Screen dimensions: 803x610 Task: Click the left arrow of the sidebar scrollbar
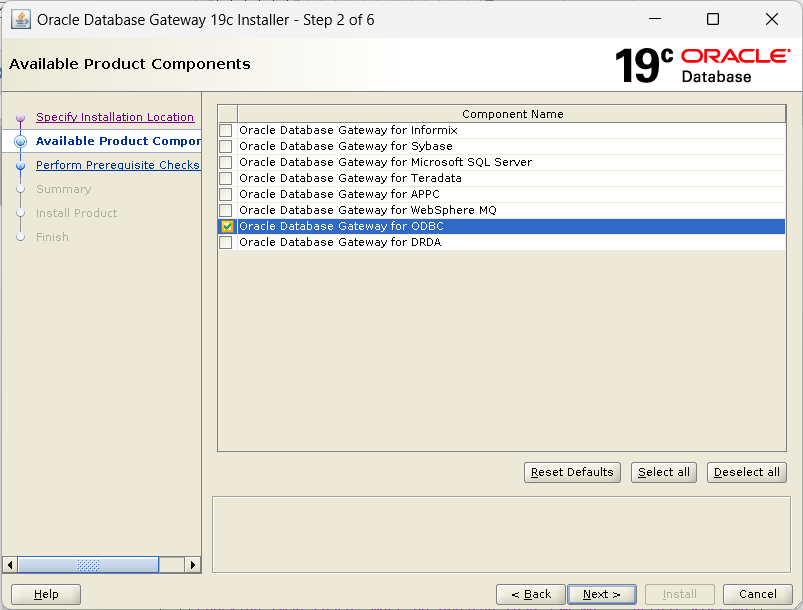point(10,565)
